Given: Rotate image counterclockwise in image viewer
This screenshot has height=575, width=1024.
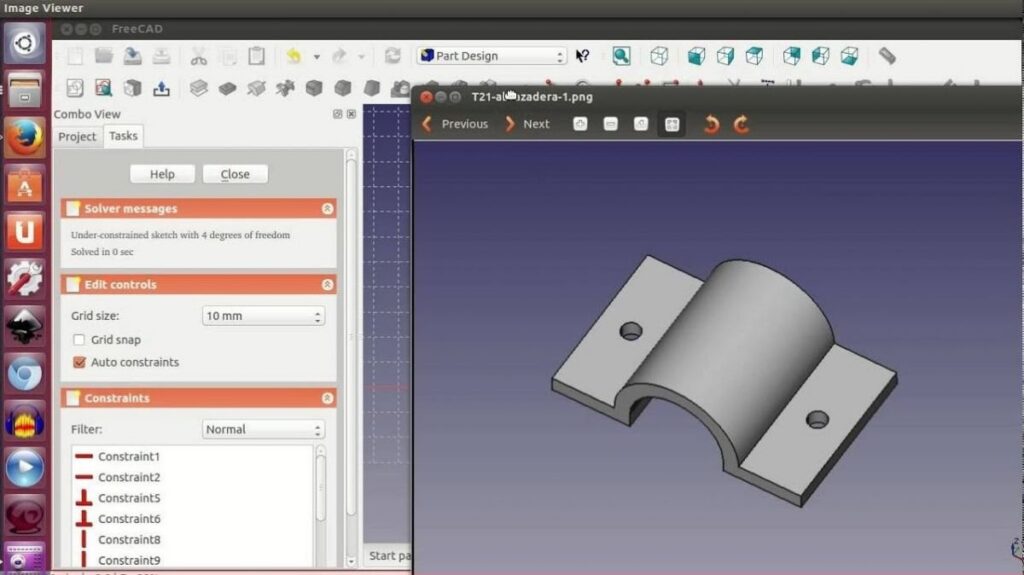Looking at the screenshot, I should point(711,124).
